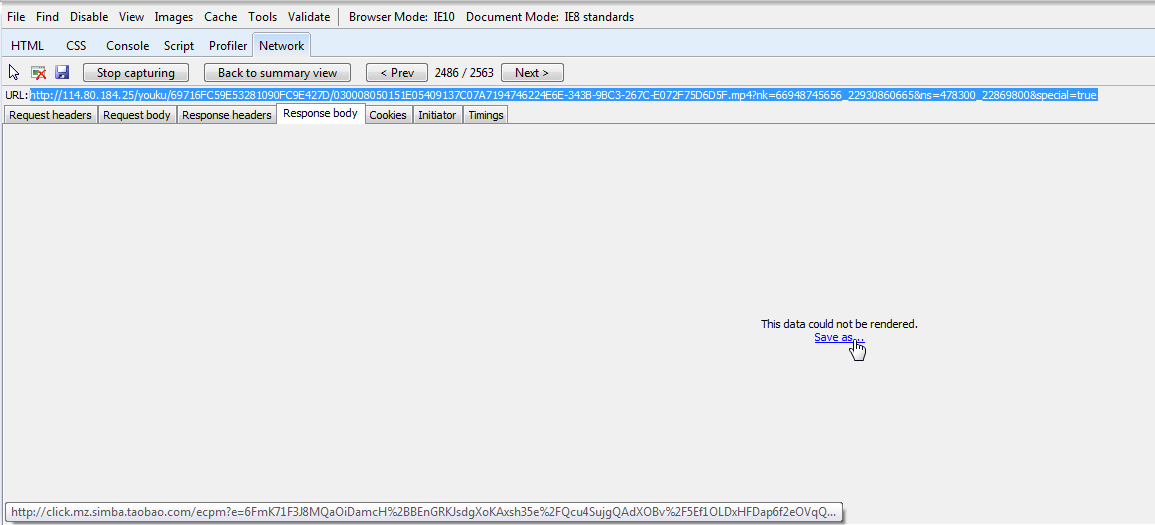
Task: Click Back to summary view button
Action: (278, 73)
